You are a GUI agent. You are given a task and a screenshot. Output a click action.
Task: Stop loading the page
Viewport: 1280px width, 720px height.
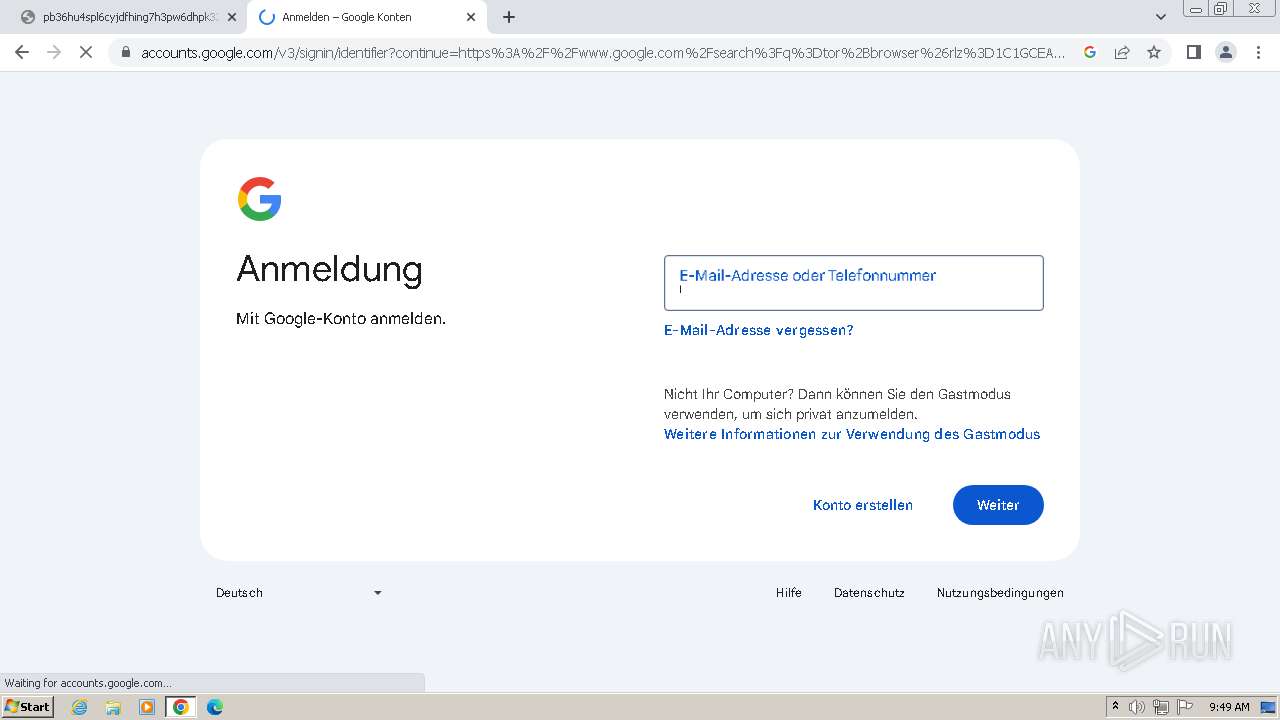[x=86, y=52]
